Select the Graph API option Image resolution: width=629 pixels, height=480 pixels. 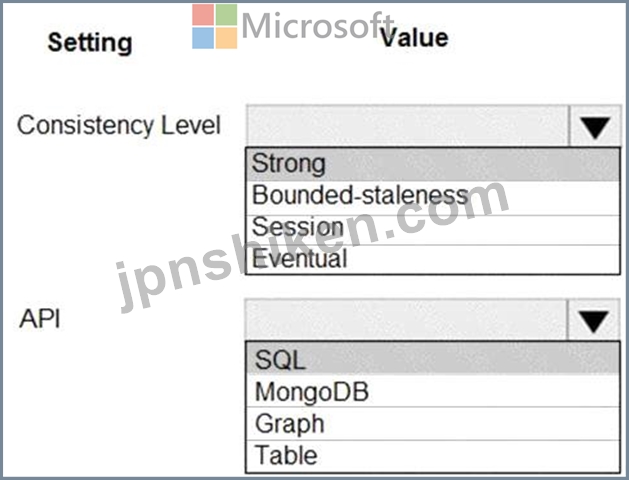coord(433,423)
